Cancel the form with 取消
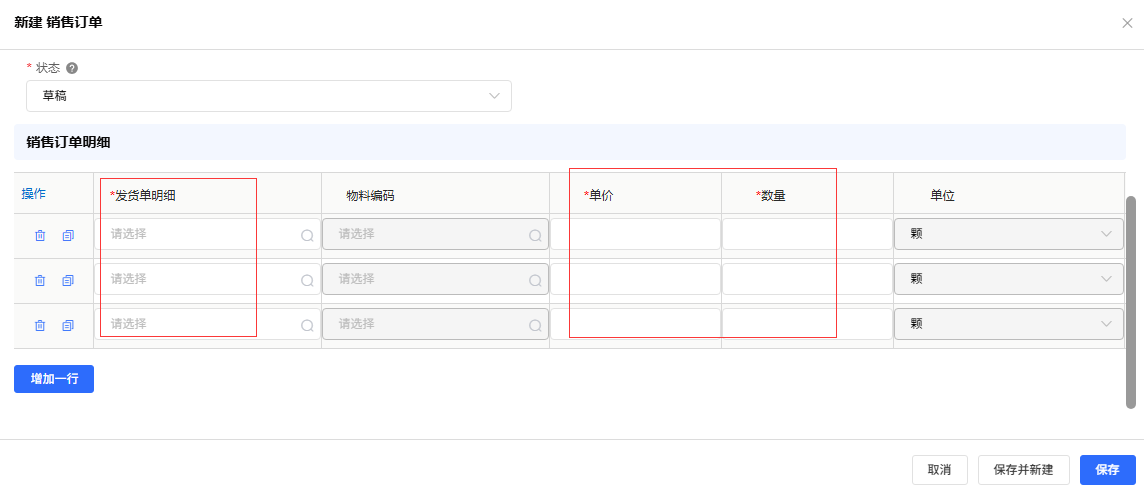Image resolution: width=1144 pixels, height=497 pixels. coord(939,470)
